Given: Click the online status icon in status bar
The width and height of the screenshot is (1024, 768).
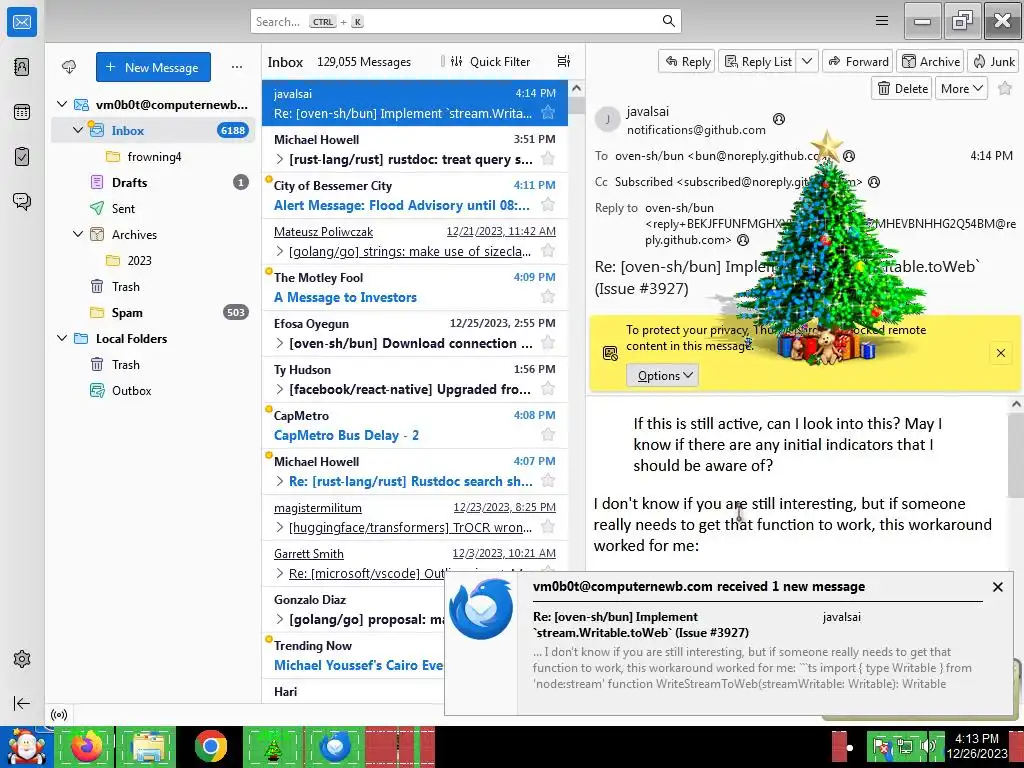Looking at the screenshot, I should coord(59,714).
